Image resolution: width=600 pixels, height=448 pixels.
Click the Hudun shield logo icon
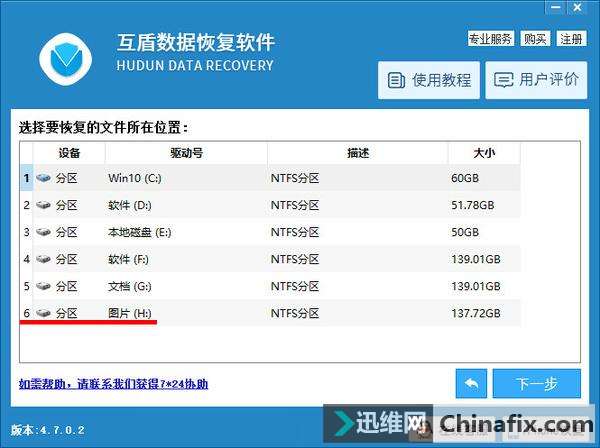(65, 59)
